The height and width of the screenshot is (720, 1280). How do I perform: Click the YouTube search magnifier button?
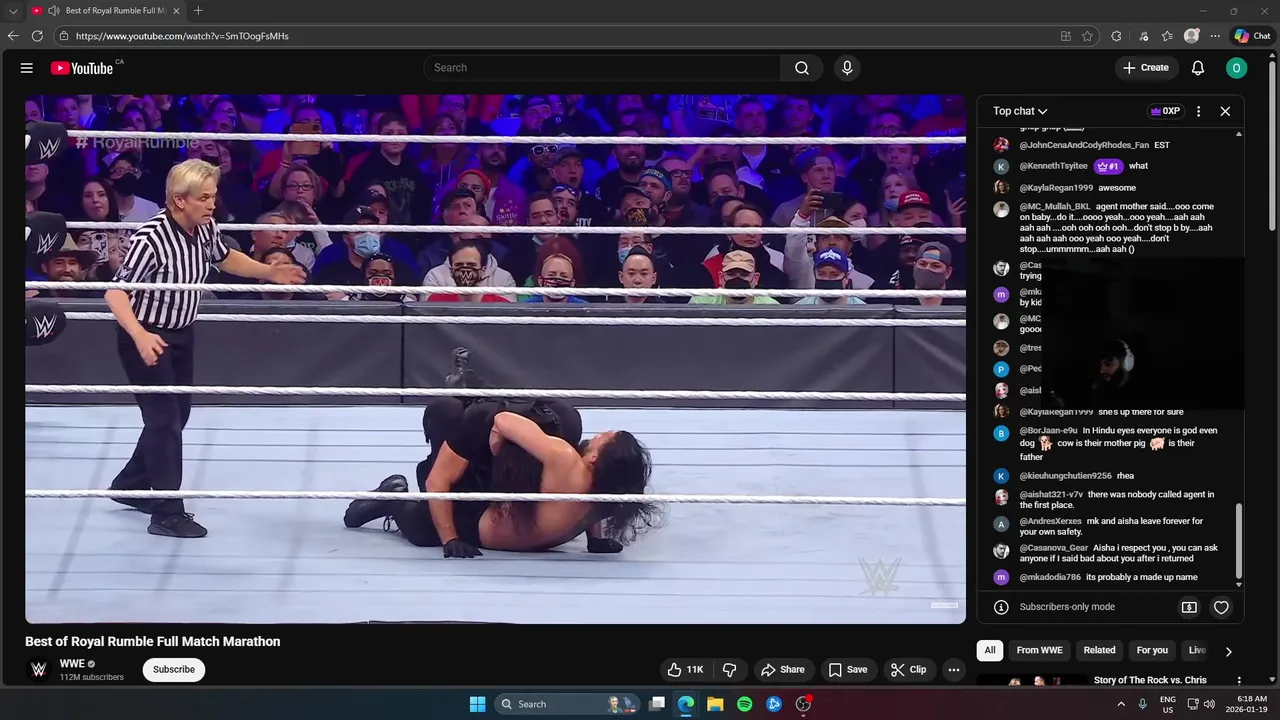(802, 68)
